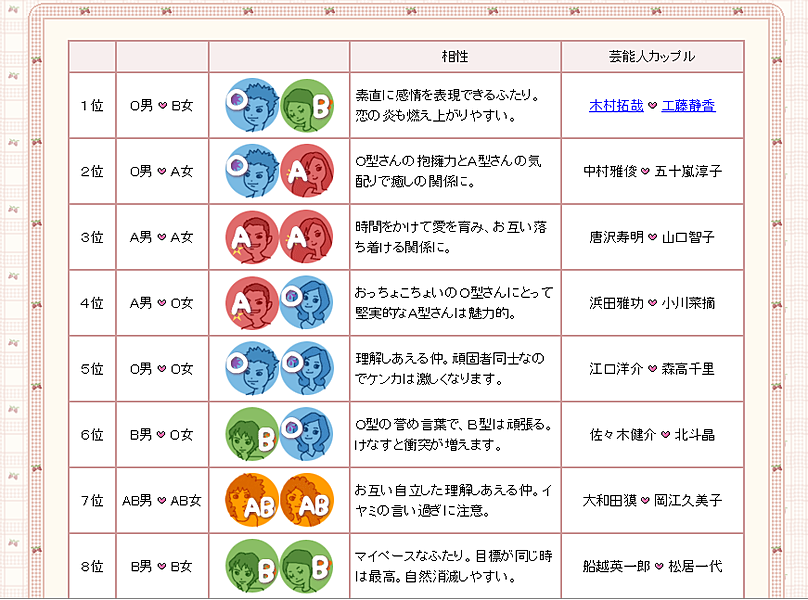Open the 工藤静香 link
The image size is (808, 600).
(688, 105)
